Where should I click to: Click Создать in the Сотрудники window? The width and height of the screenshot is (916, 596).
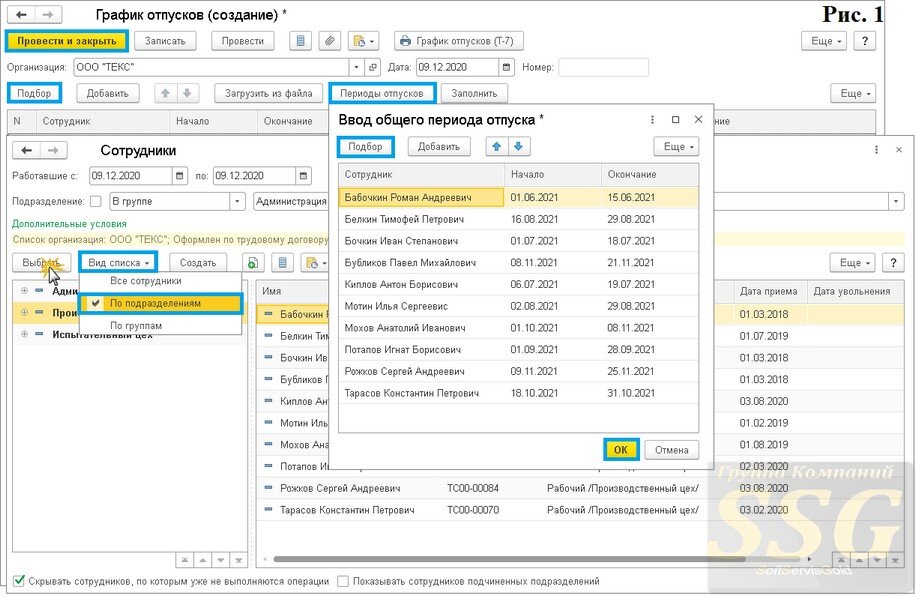198,263
